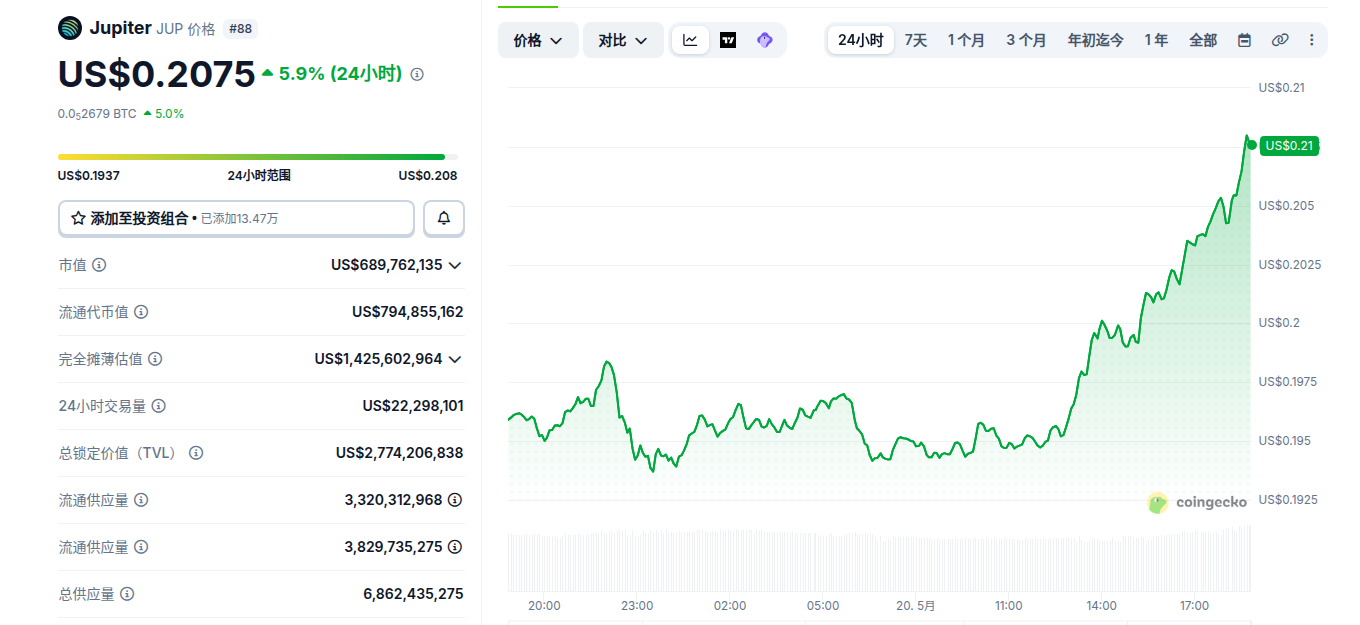The height and width of the screenshot is (625, 1360).
Task: Click the 24-hour range progress bar
Action: coord(258,157)
